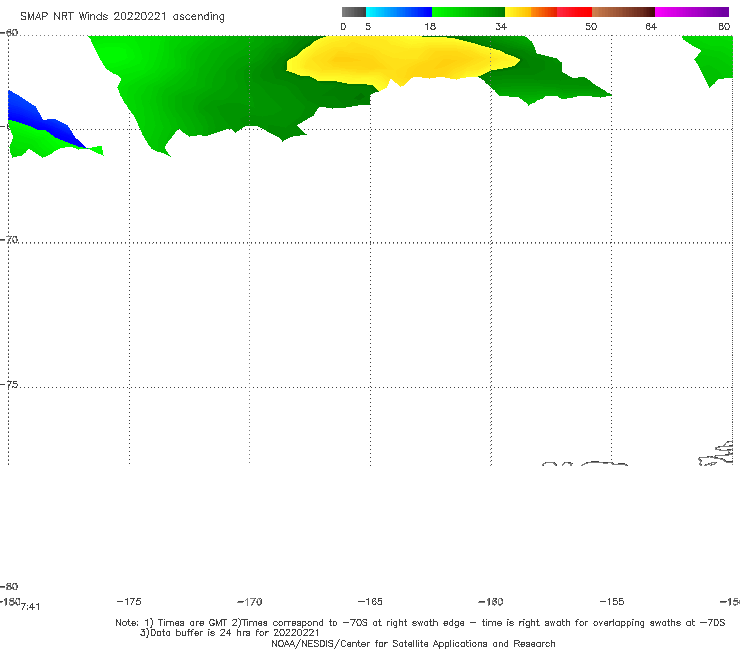
Task: Pick the yellow-to-red segment of the color bar
Action: point(548,12)
